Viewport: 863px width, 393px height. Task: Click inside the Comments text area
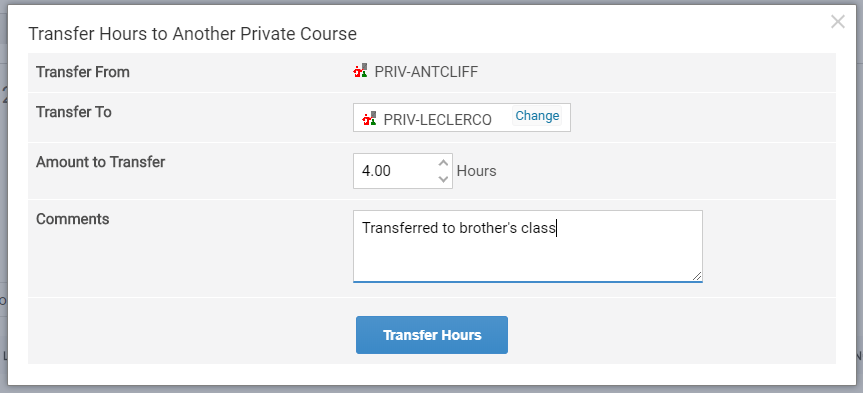click(x=527, y=246)
